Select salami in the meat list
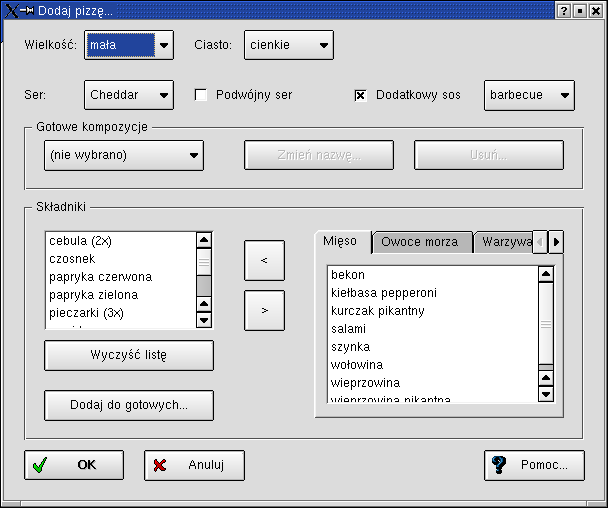Image resolution: width=608 pixels, height=508 pixels. [x=349, y=328]
